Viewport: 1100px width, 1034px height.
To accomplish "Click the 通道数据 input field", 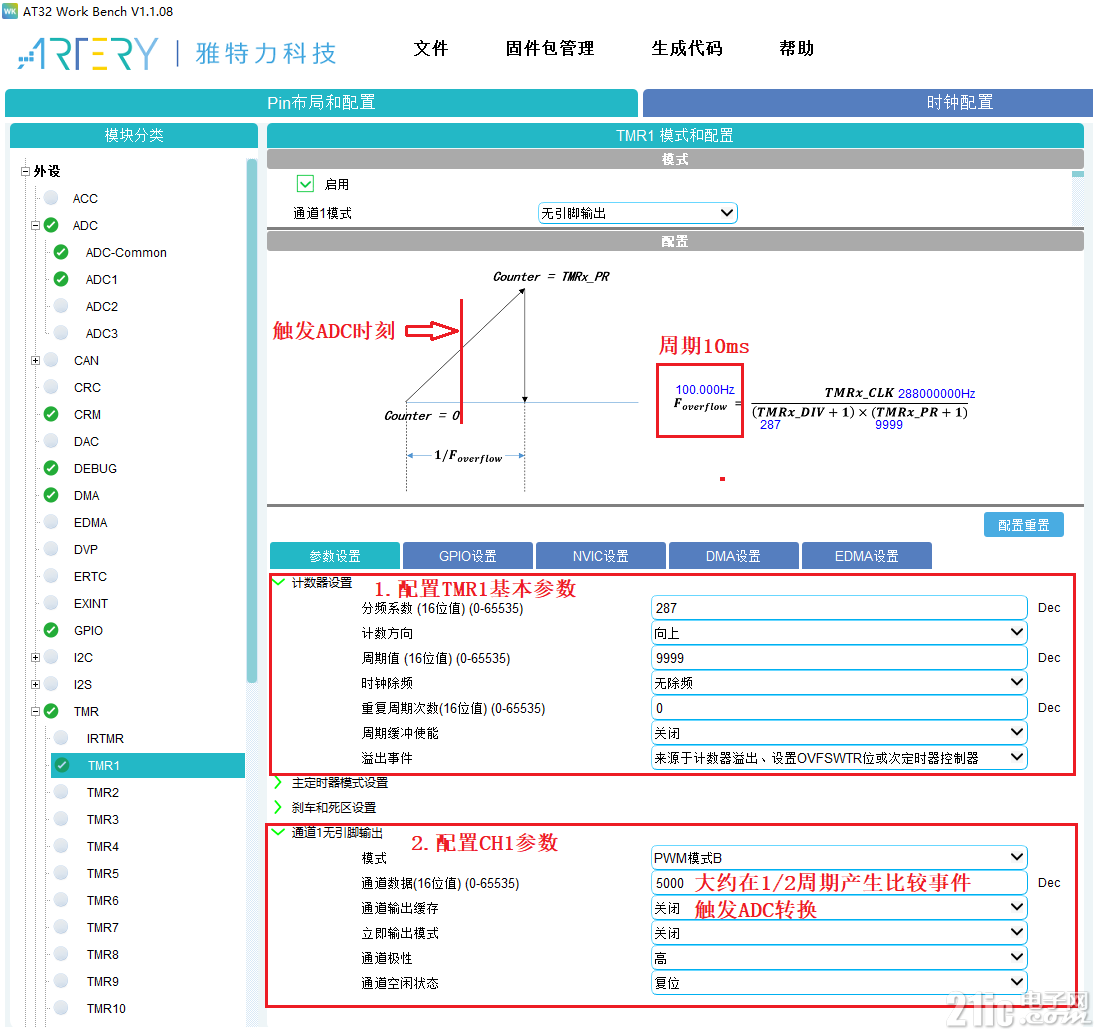I will (839, 882).
